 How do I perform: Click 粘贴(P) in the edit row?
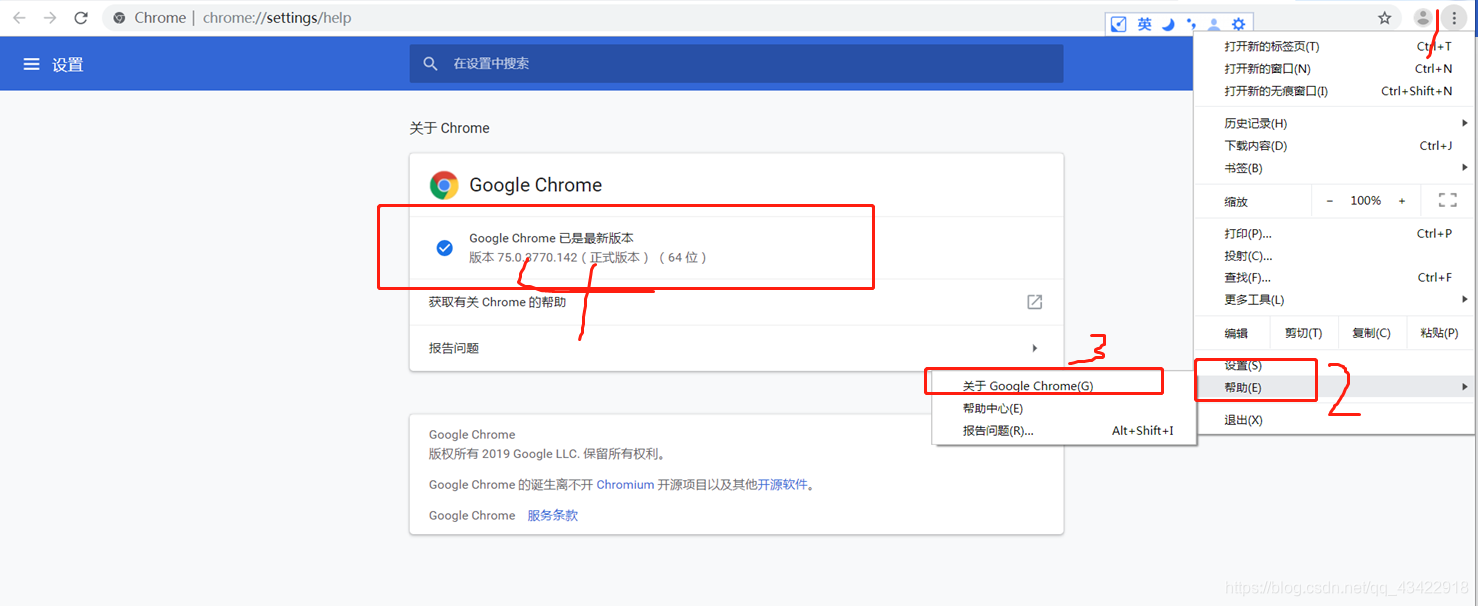tap(1439, 333)
